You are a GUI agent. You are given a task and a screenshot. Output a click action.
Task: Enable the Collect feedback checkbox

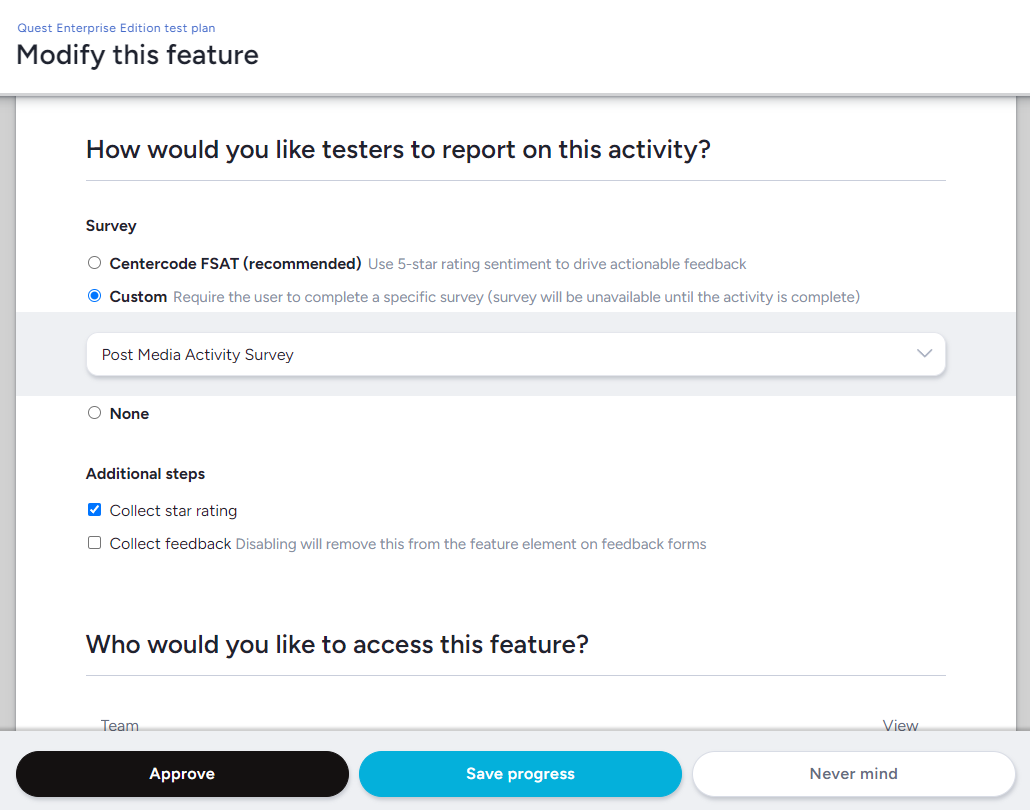94,543
